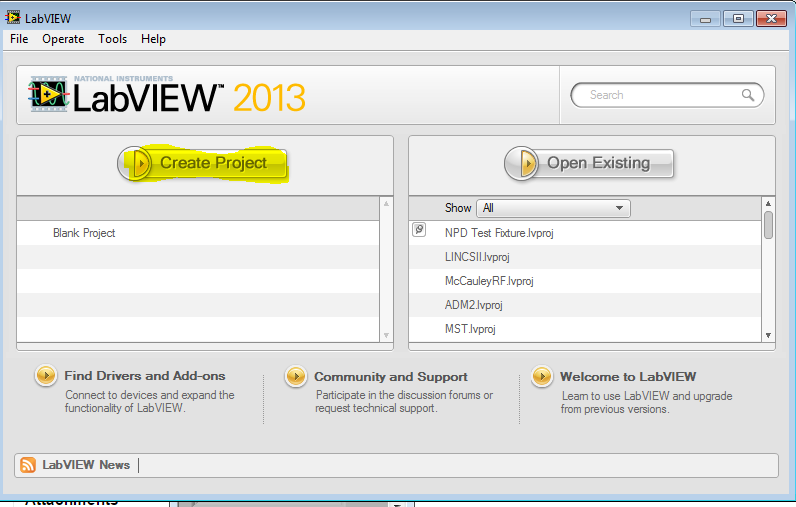Click Find Drivers and Add-ons arrow icon
Screen dimensions: 796x507
point(46,376)
